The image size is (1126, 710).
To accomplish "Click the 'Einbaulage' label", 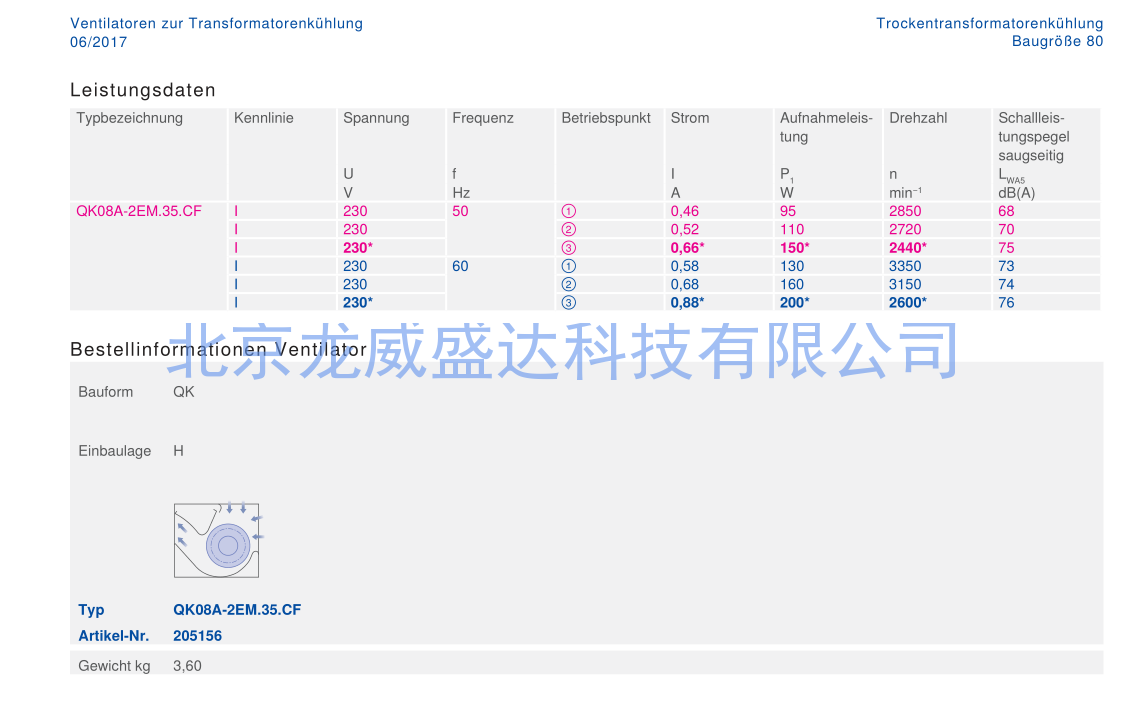I will point(115,452).
